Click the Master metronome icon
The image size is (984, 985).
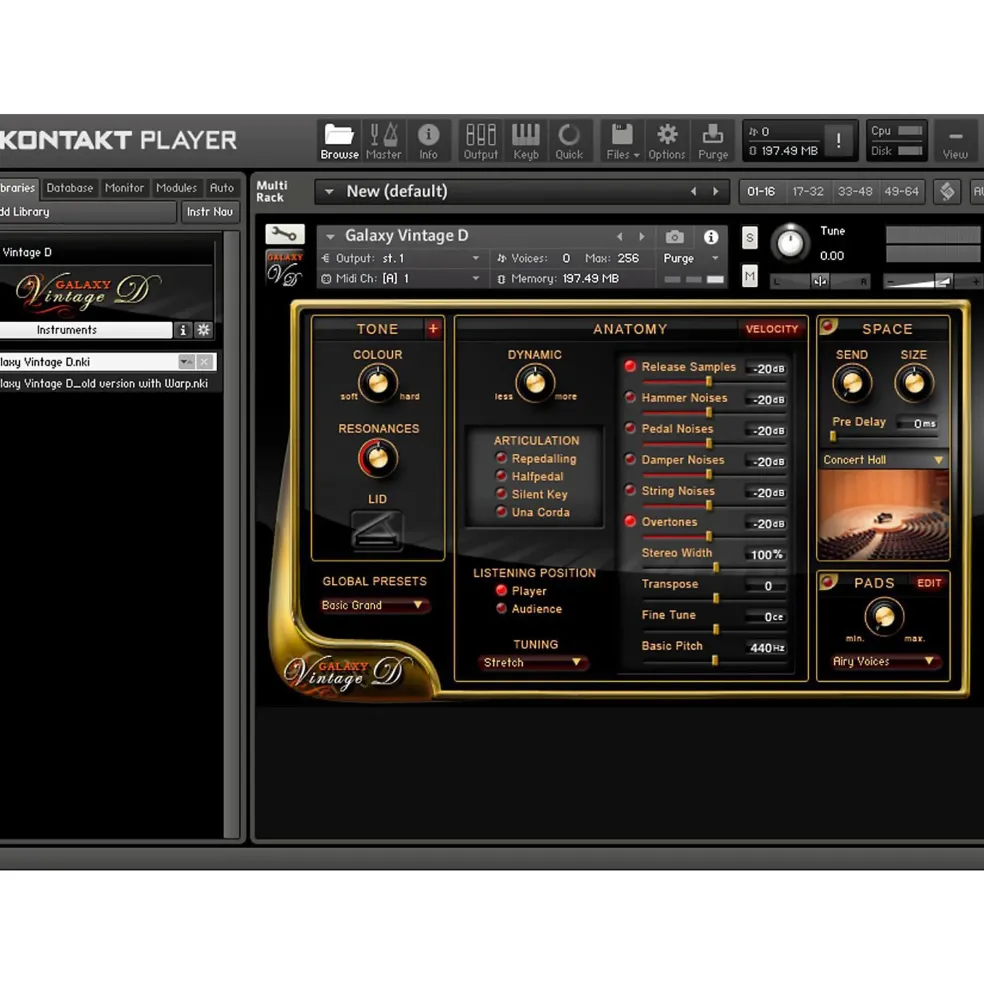(x=383, y=141)
